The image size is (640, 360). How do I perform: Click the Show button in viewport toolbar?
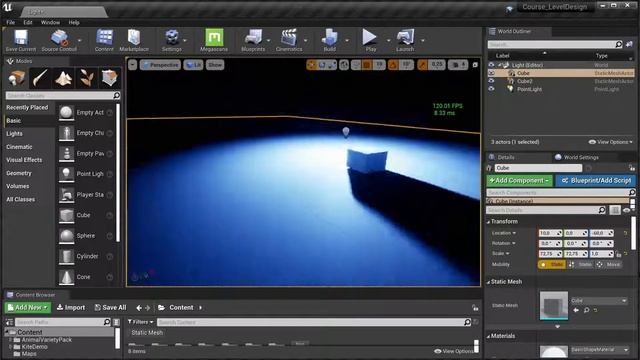(215, 65)
